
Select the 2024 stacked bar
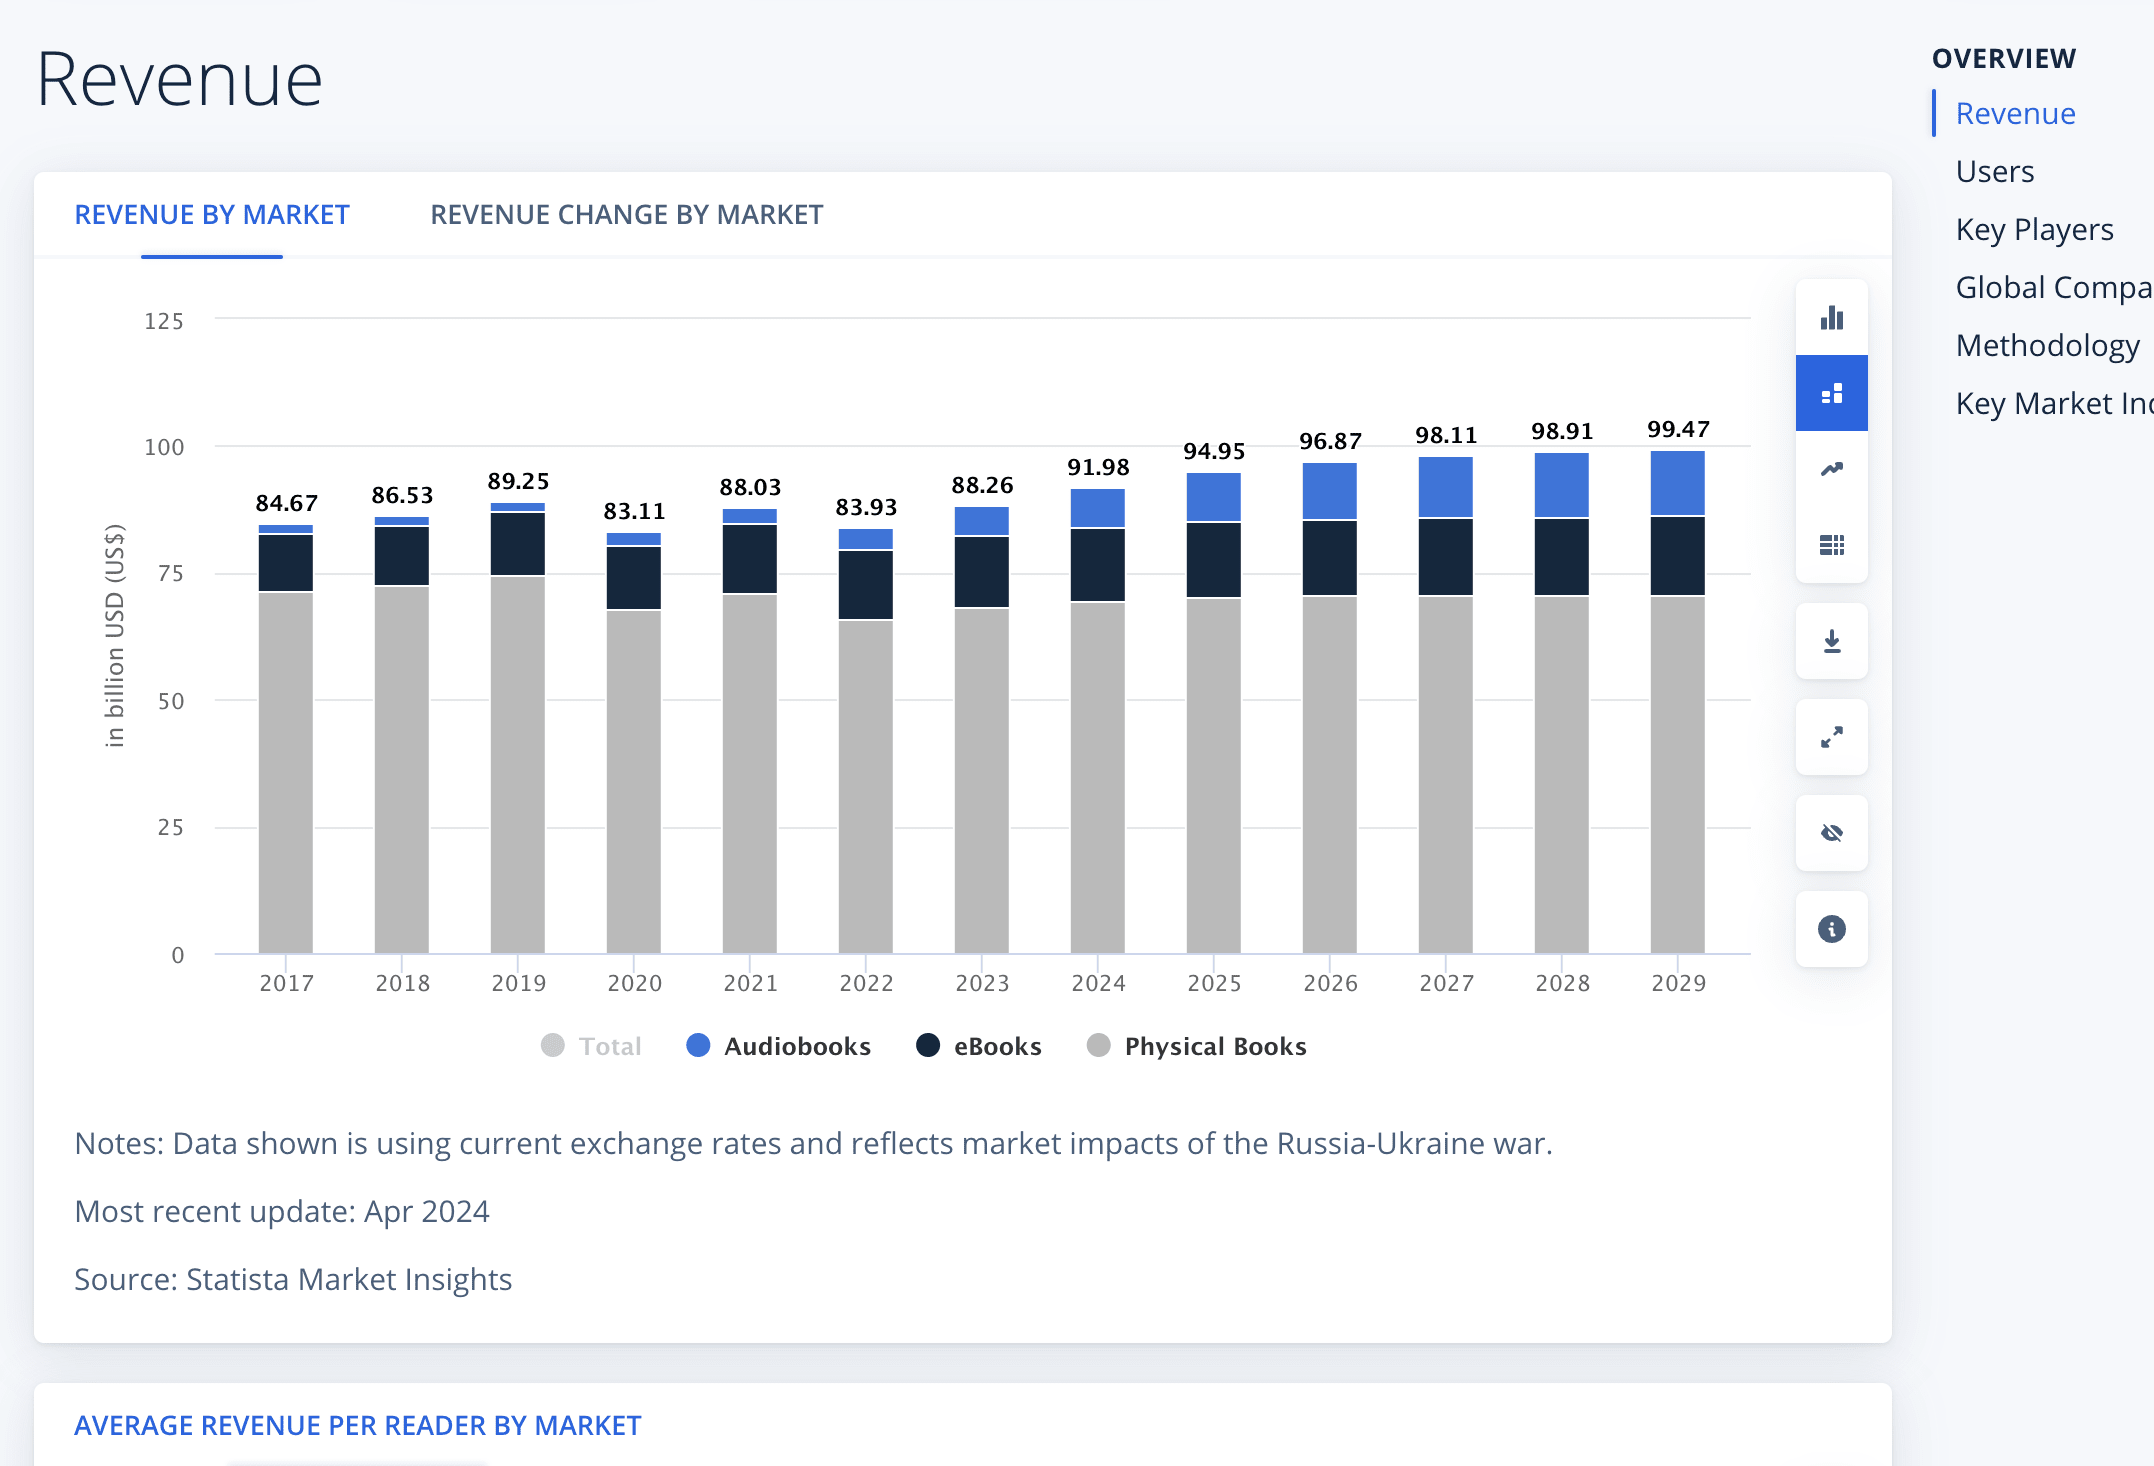click(1098, 721)
